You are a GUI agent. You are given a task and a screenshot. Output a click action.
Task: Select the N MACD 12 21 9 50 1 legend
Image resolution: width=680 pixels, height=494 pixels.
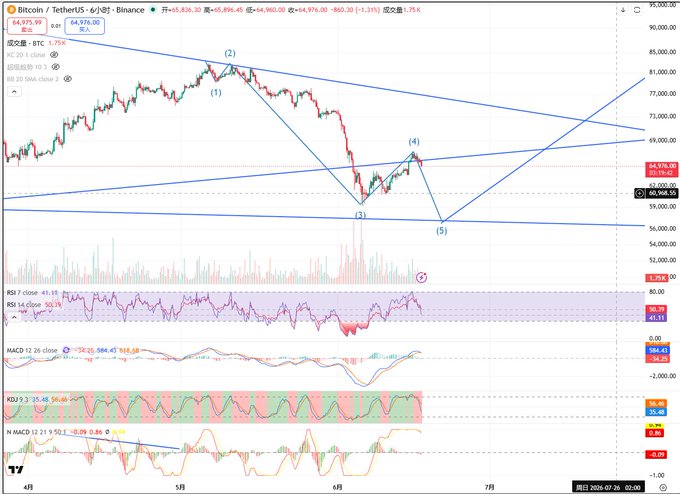36,432
